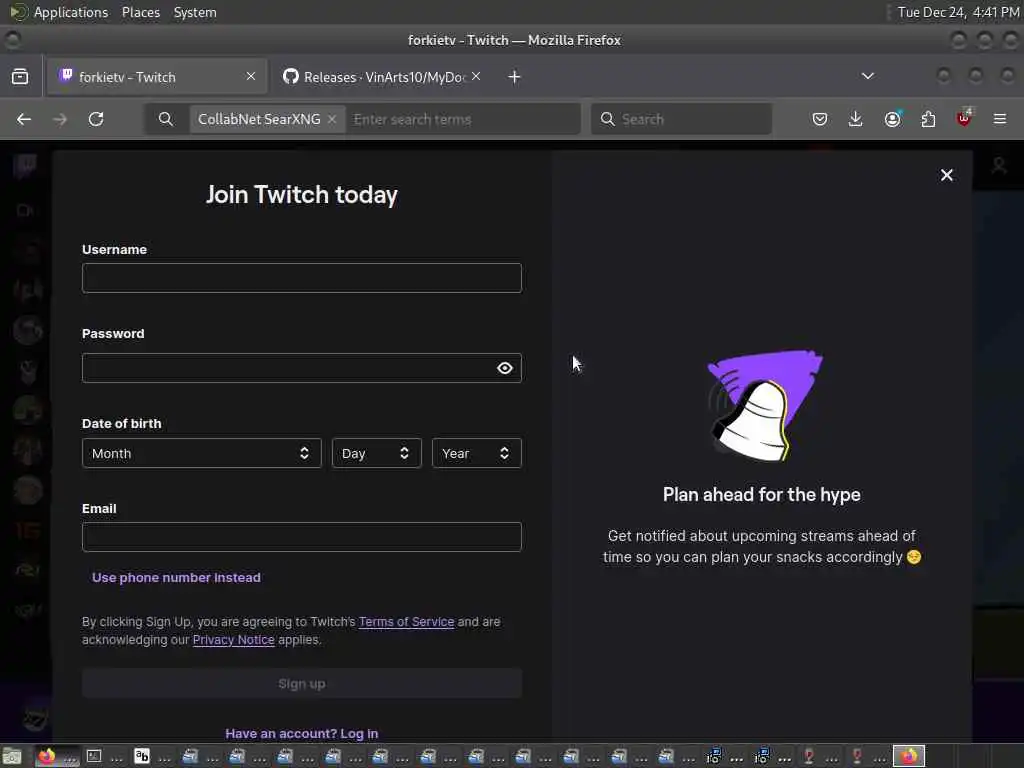The width and height of the screenshot is (1024, 768).
Task: Click the terminal taskbar item
Action: (104, 757)
